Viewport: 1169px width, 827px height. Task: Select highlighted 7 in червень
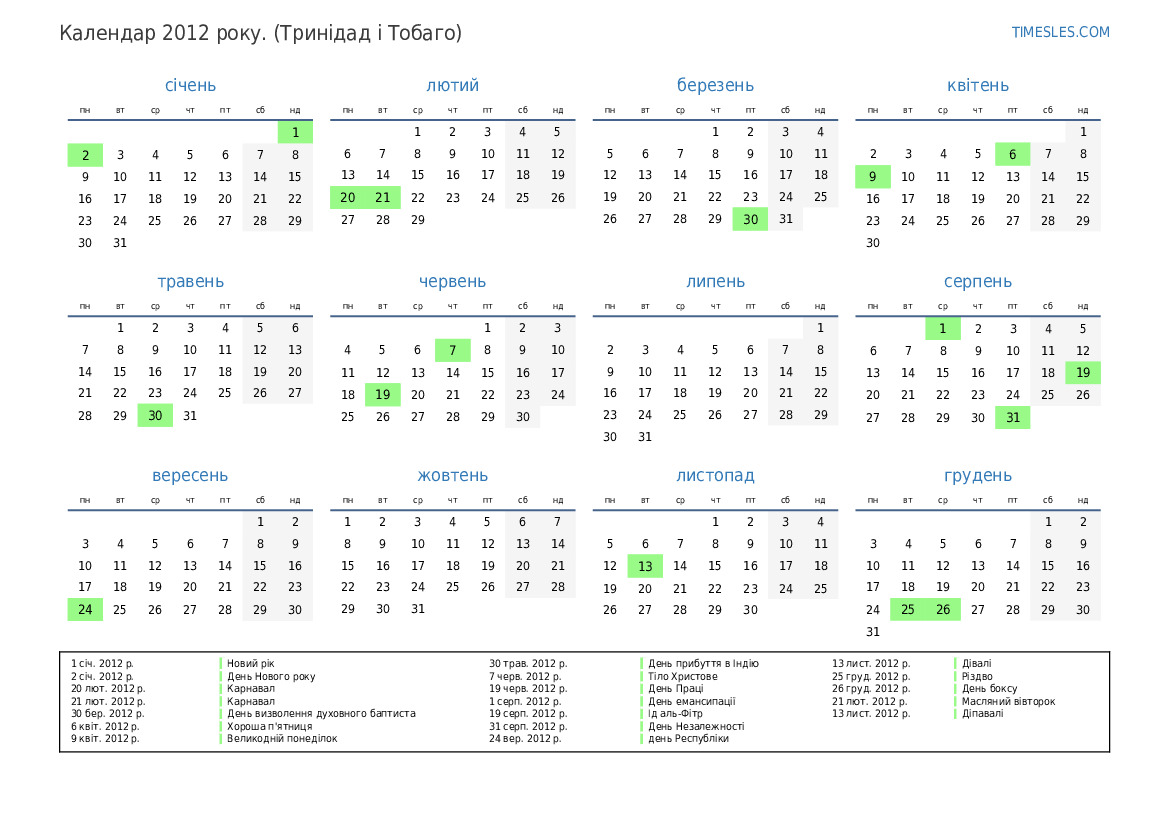[453, 350]
